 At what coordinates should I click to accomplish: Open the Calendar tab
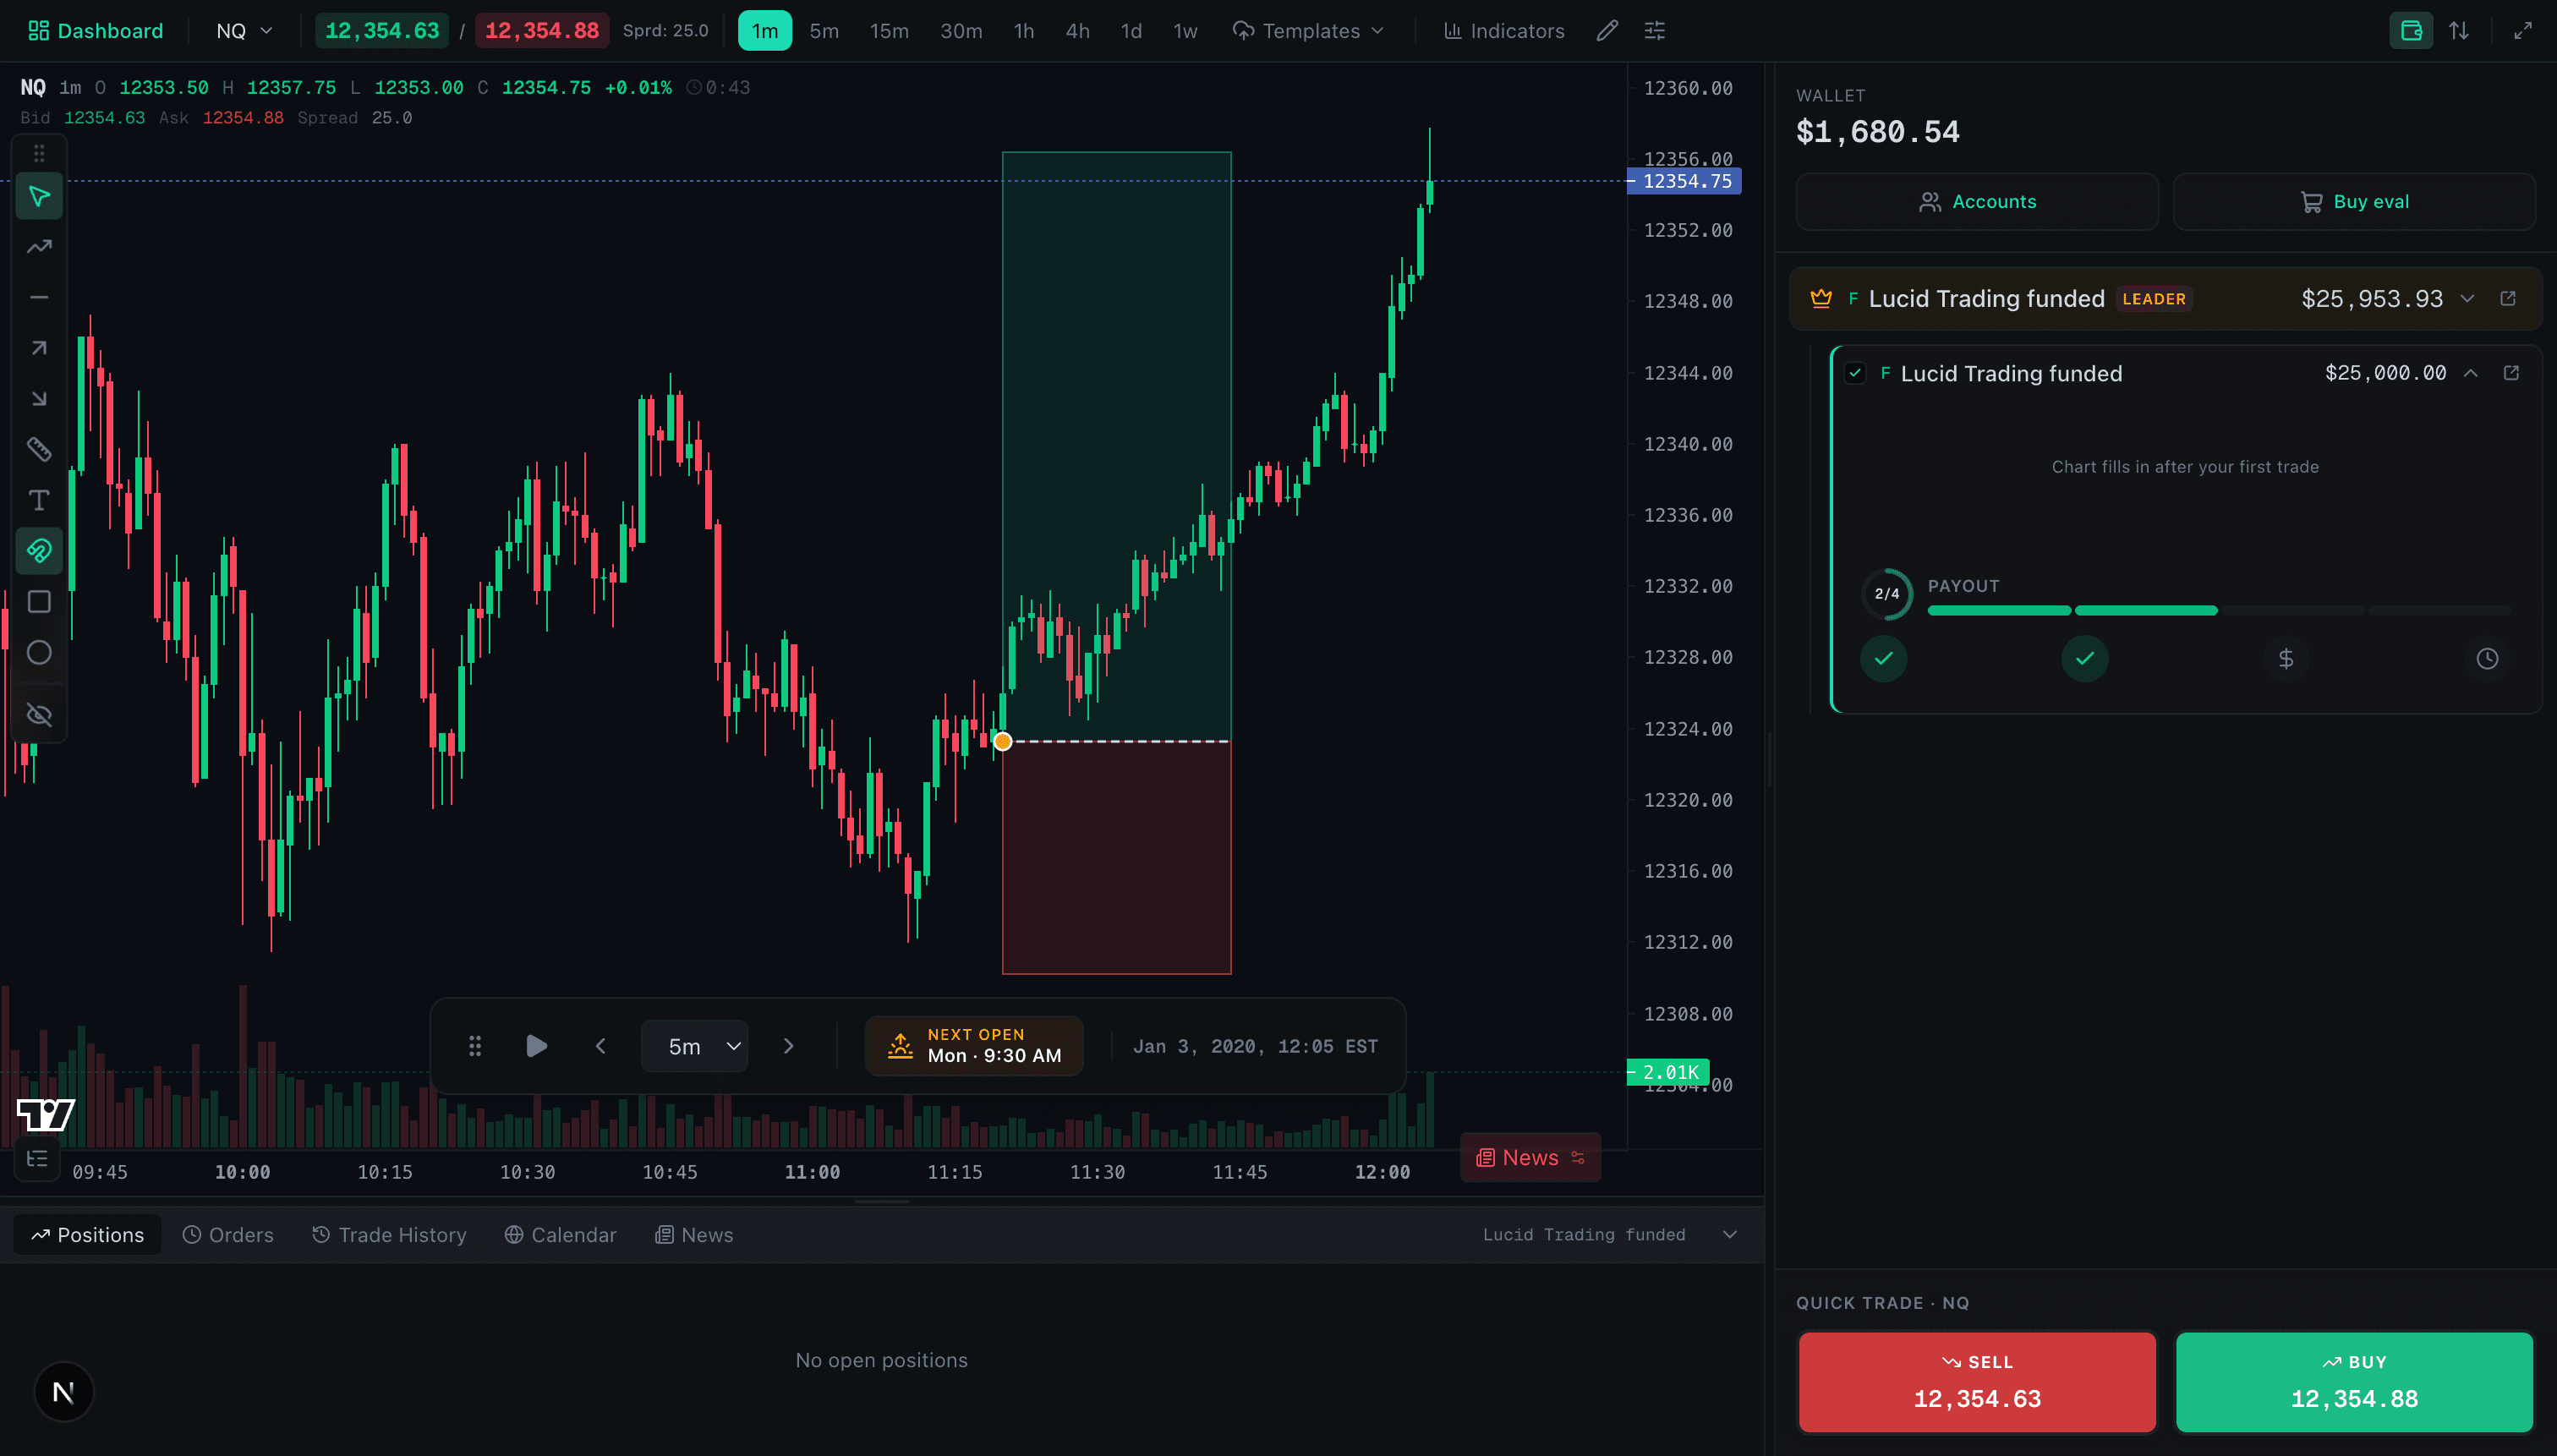tap(561, 1235)
